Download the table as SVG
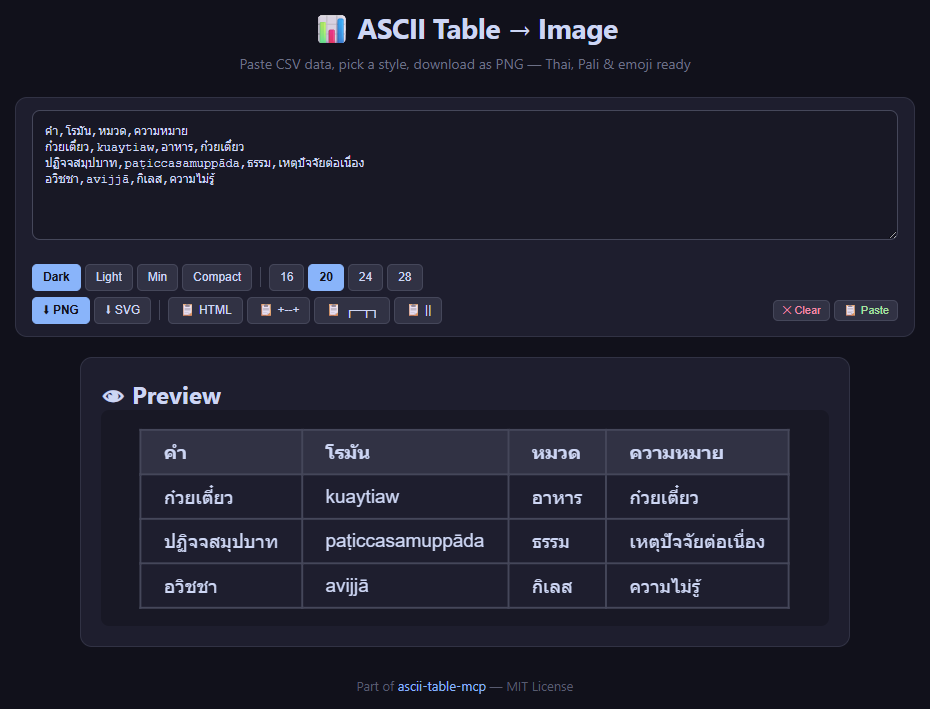Screen dimensions: 930x709 pos(122,310)
